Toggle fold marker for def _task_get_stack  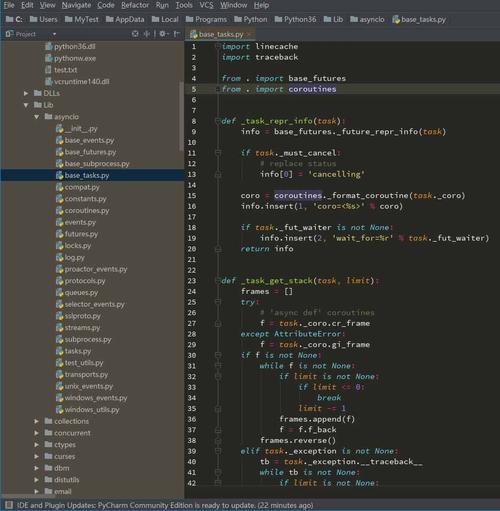217,280
